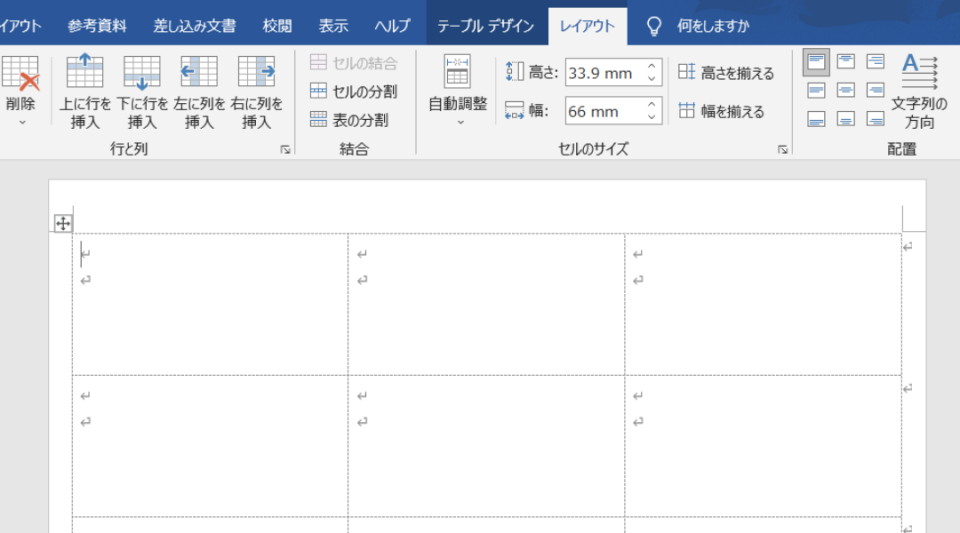Click Split Cells (セルの分割)
The image size is (960, 533).
pos(353,91)
